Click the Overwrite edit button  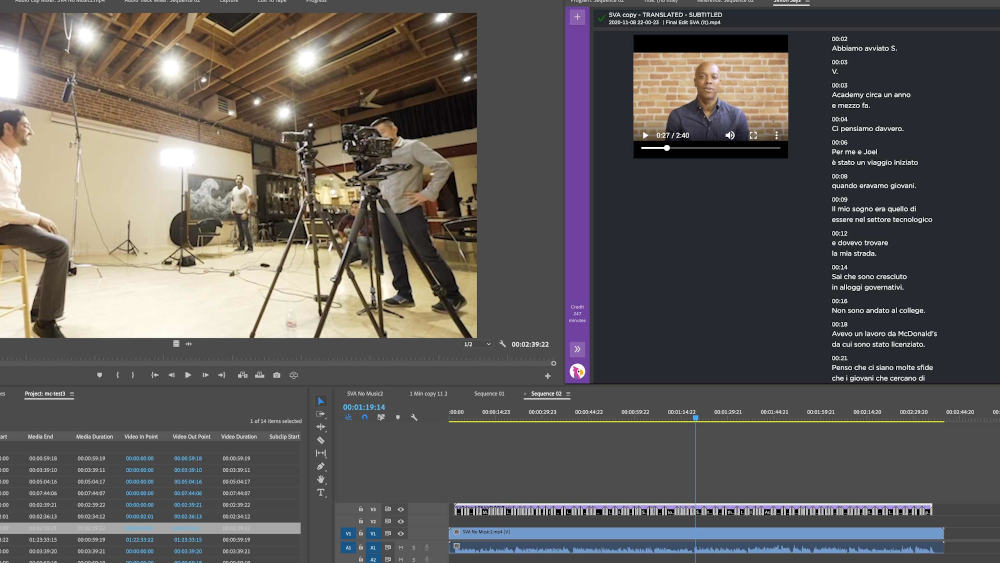tap(260, 375)
